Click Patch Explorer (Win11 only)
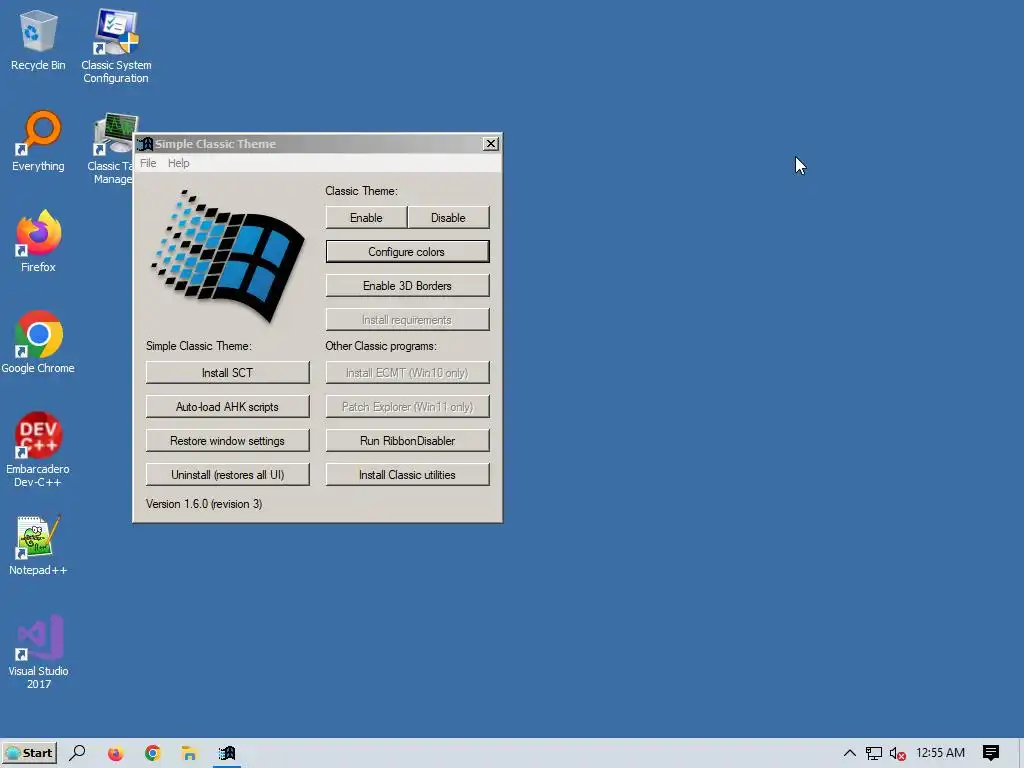The width and height of the screenshot is (1024, 768). (x=408, y=406)
